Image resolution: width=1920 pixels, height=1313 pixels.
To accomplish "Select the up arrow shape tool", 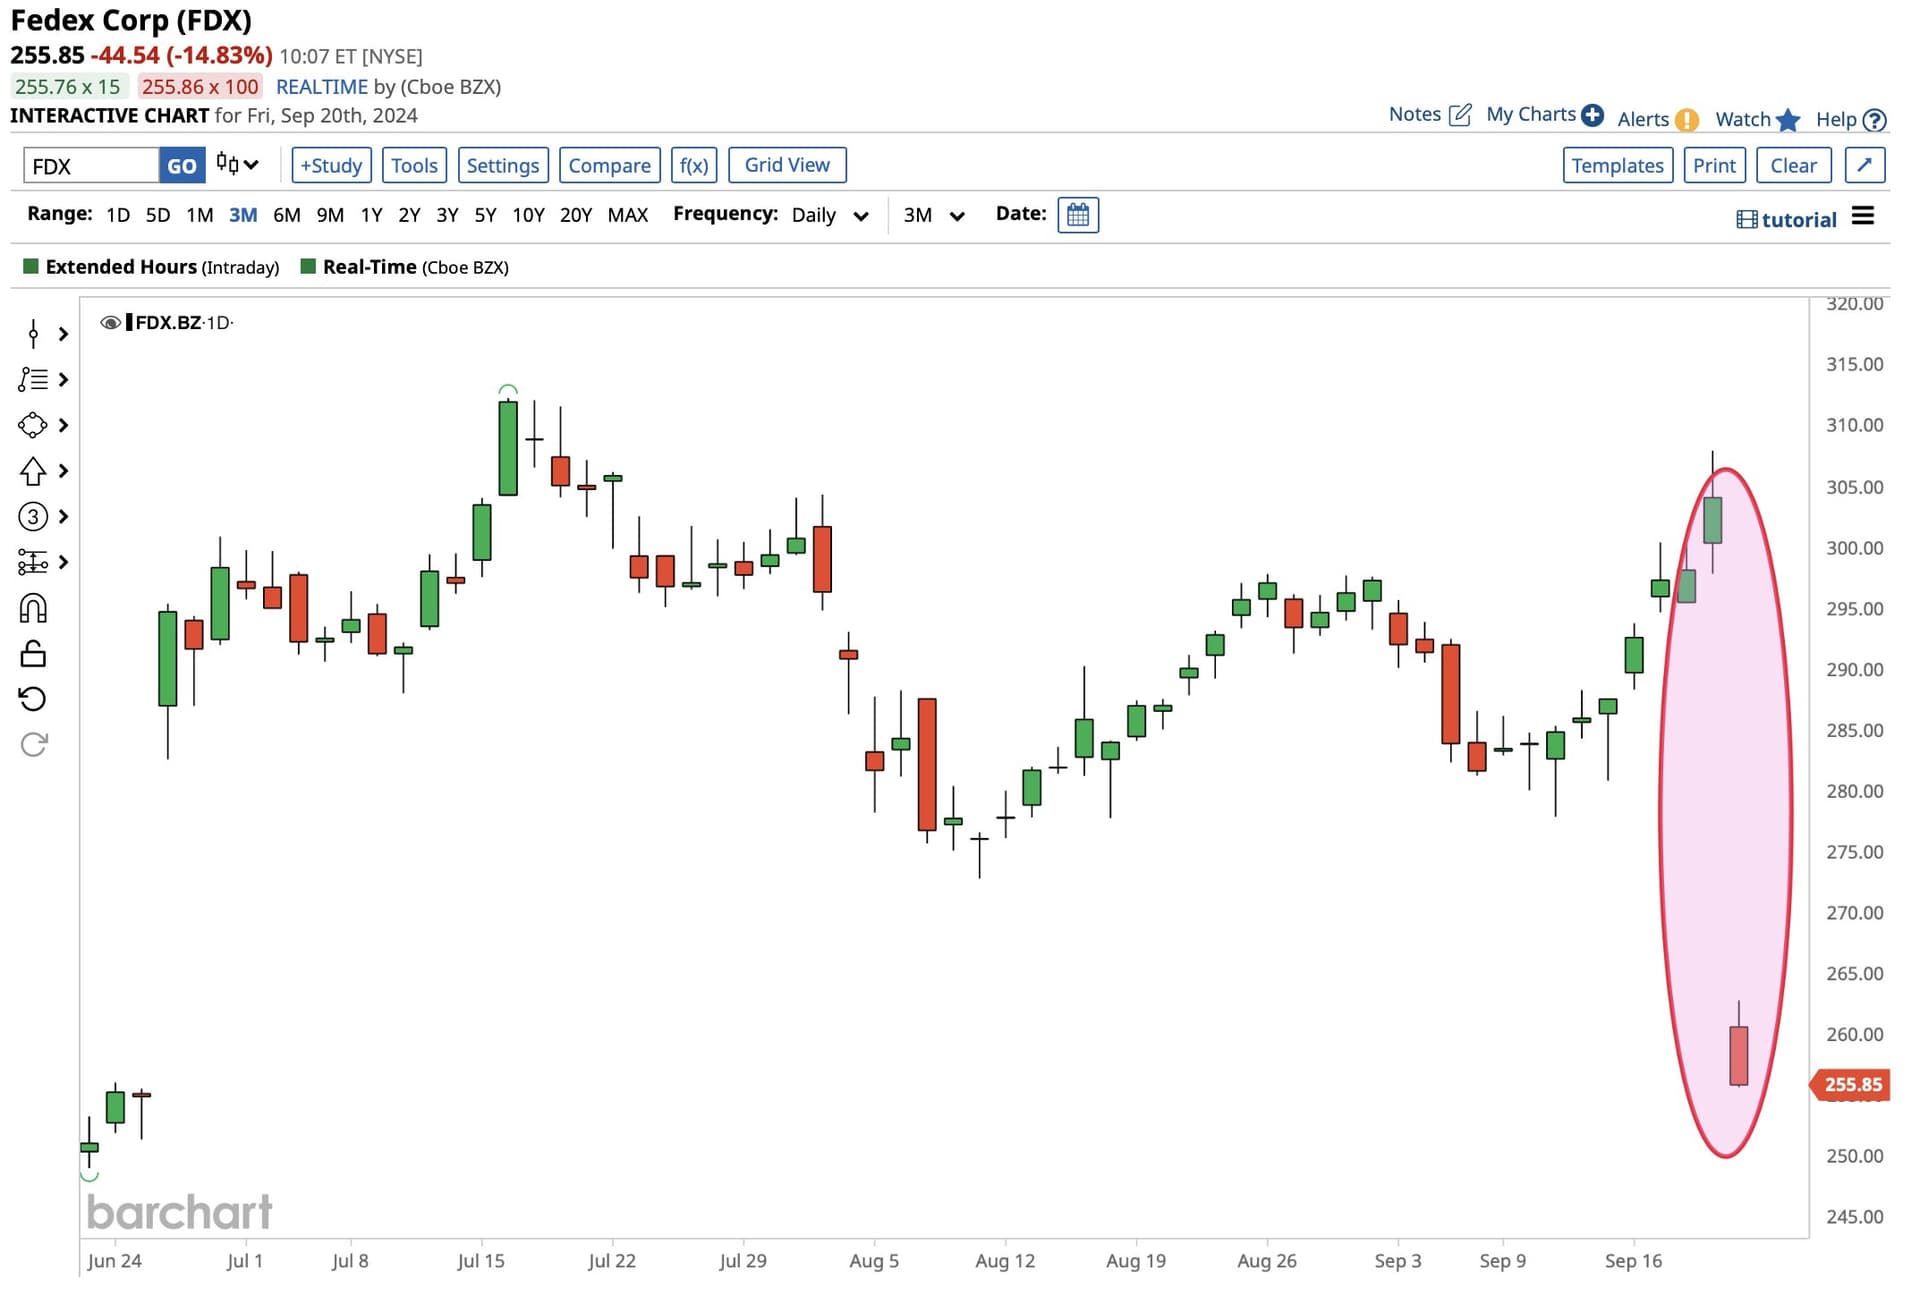I will (33, 470).
